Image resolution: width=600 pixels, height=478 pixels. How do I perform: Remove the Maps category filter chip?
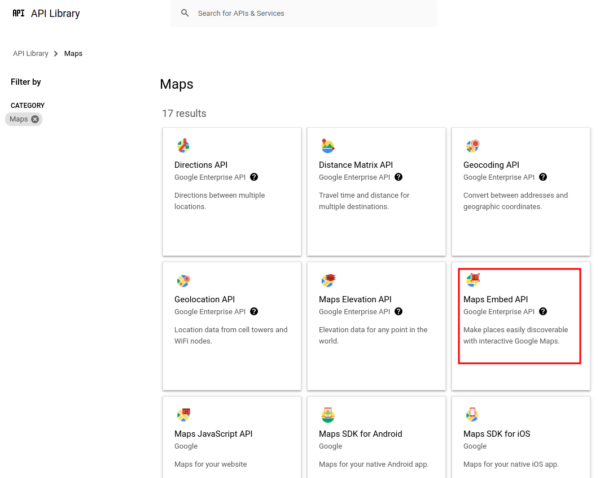(x=35, y=119)
